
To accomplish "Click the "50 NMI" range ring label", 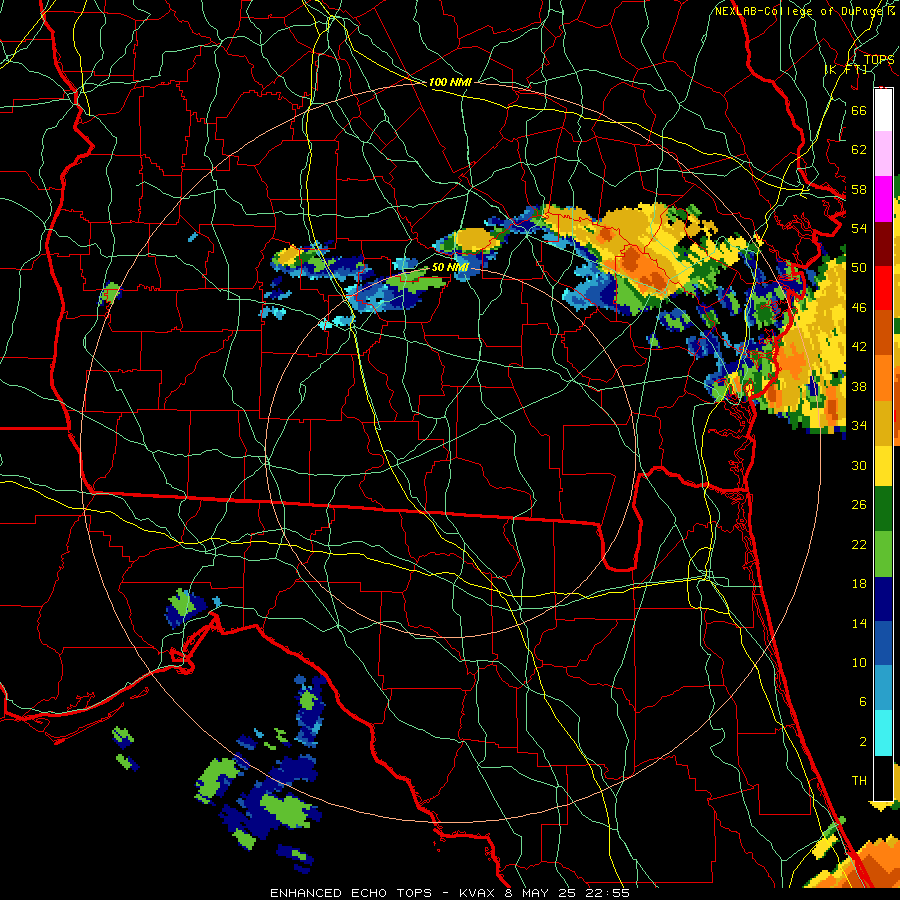I will click(450, 267).
